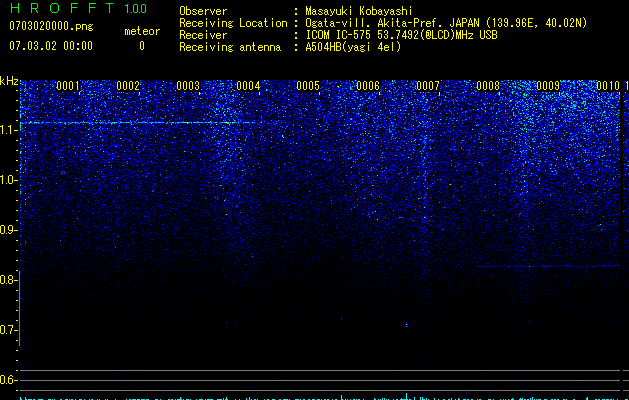Image resolution: width=629 pixels, height=400 pixels.
Task: Click the 0.8 frequency axis label
Action: [7, 280]
